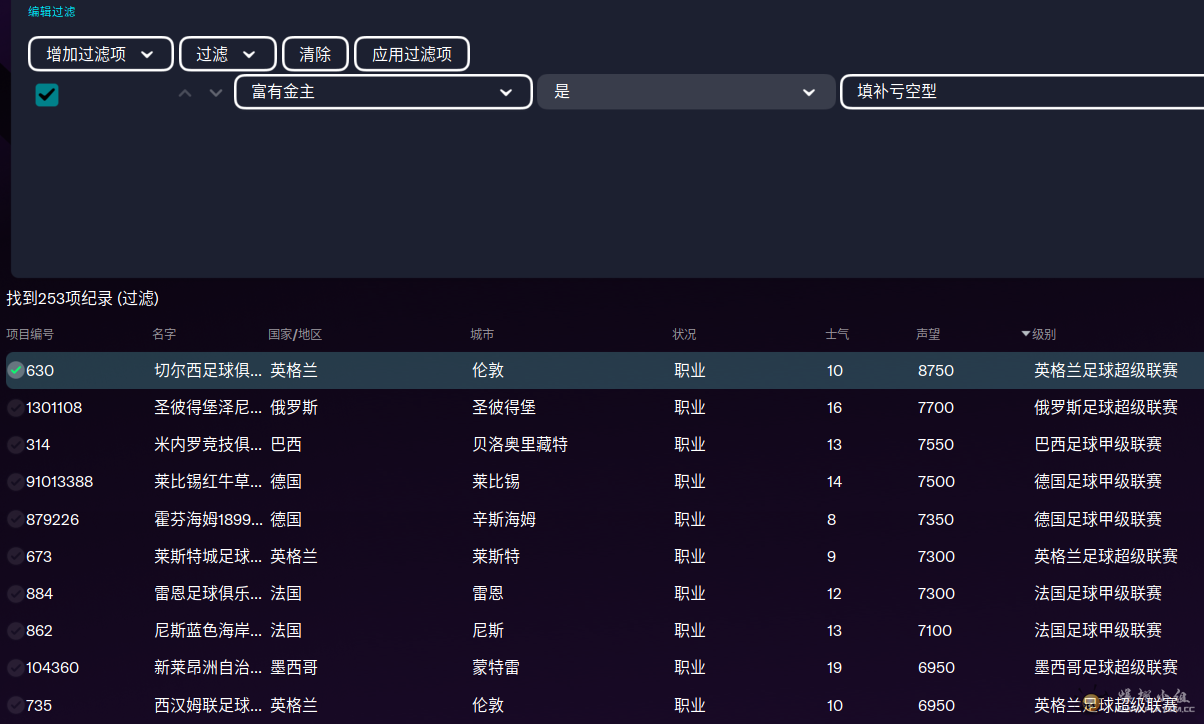Click league cell 俄罗斯足球超级联赛

1106,408
